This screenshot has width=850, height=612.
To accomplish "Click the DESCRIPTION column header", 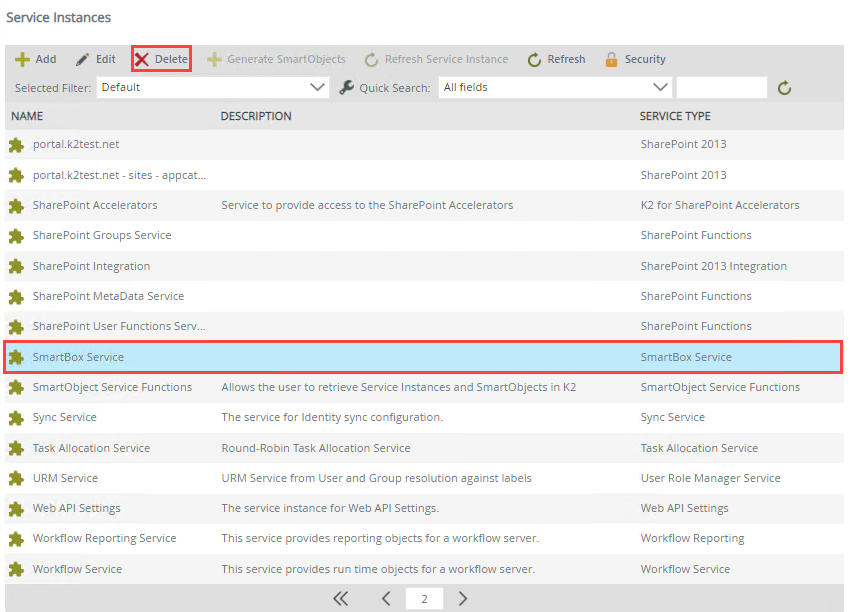I will (256, 116).
